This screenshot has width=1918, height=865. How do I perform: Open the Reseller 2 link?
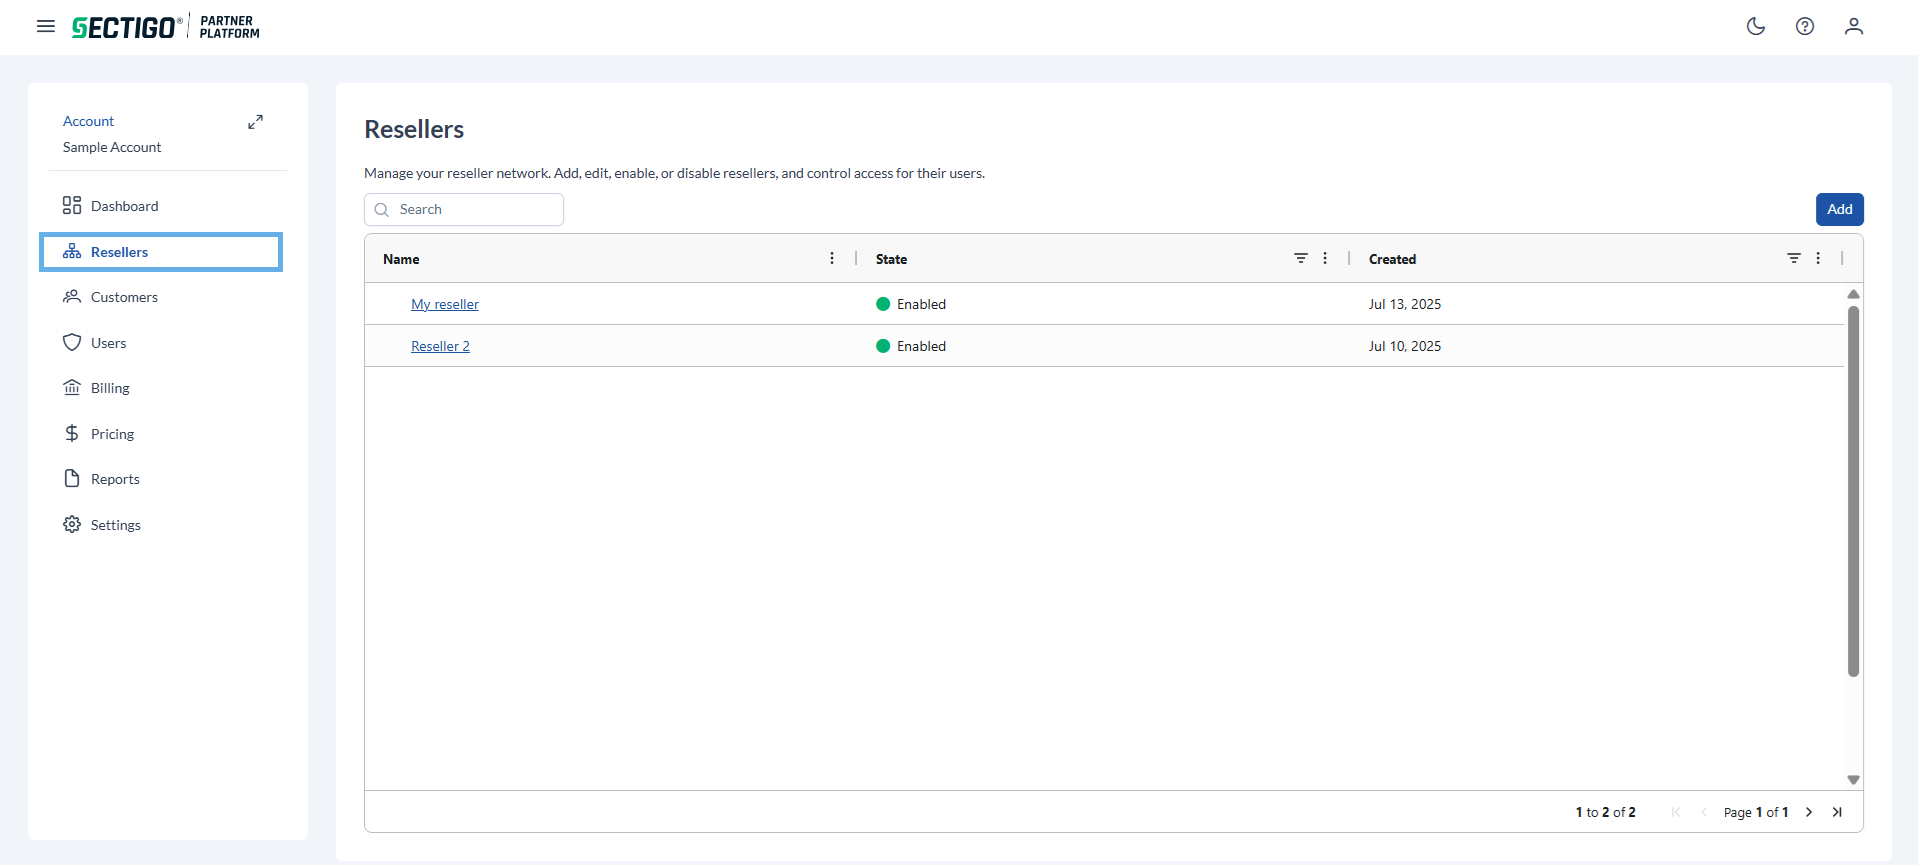point(440,346)
